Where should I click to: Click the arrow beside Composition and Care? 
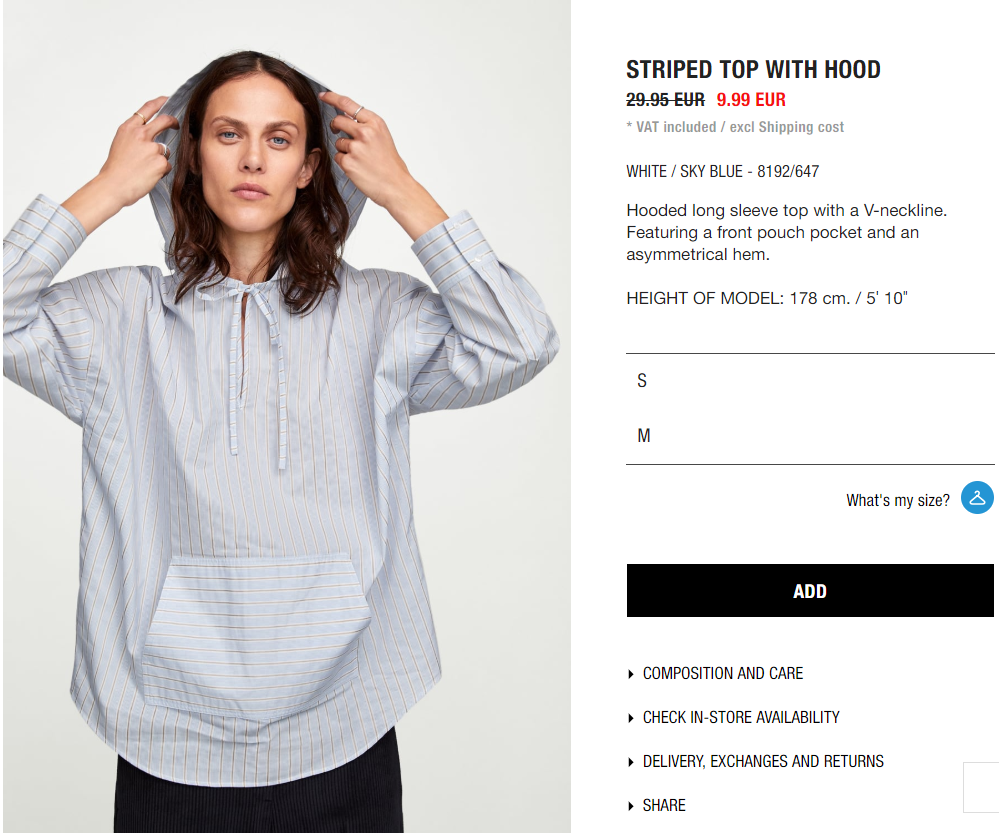click(x=631, y=674)
